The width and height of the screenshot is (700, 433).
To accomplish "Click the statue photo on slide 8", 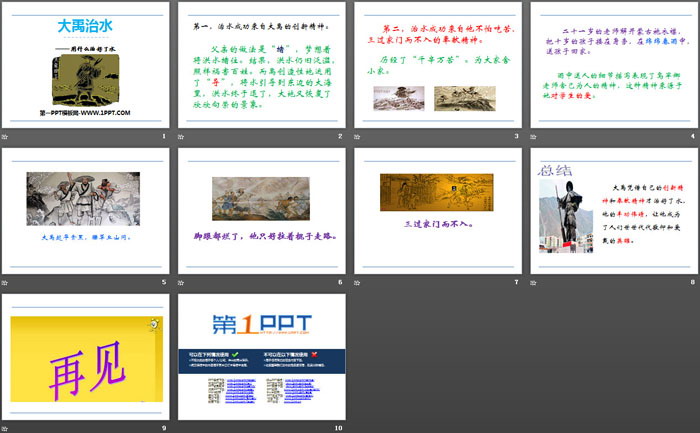I will coord(566,216).
